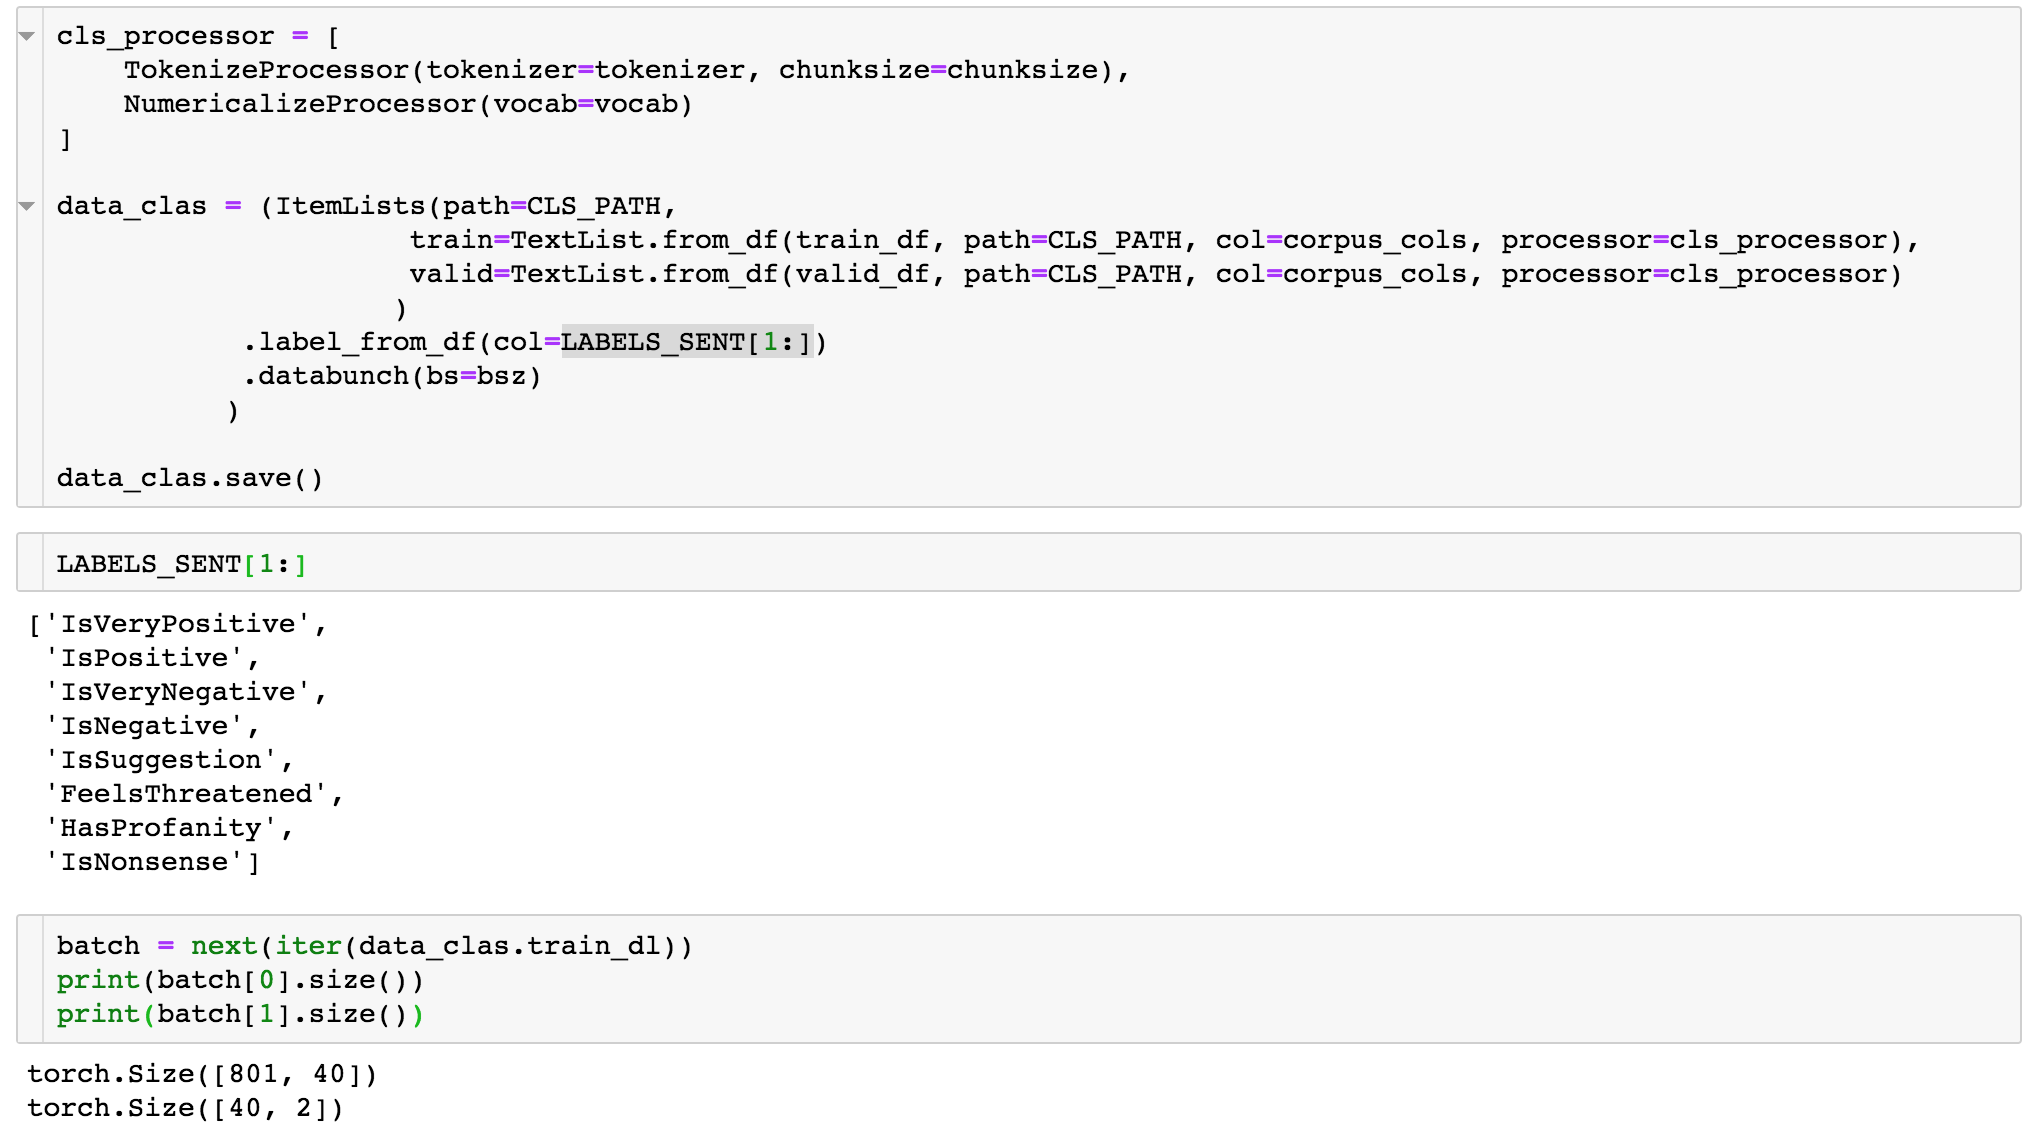
Task: Click the 'FeelsThreatened' output entry
Action: tap(187, 794)
